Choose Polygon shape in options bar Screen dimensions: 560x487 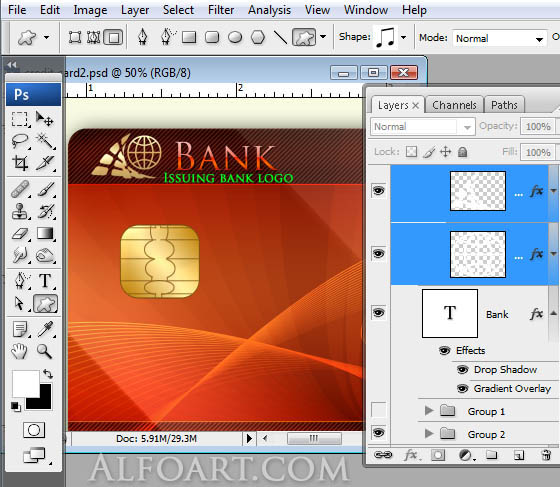point(258,37)
